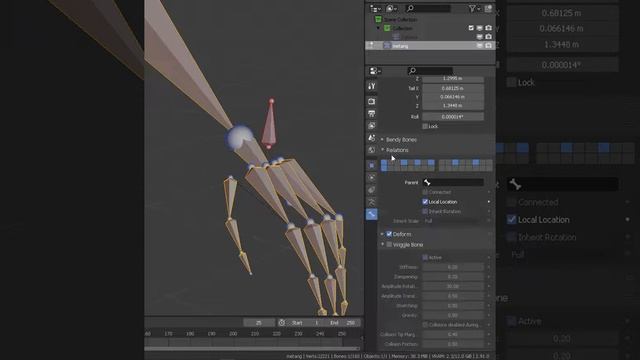Viewport: 640px width, 360px height.
Task: Toggle the Connected checkbox
Action: click(425, 192)
